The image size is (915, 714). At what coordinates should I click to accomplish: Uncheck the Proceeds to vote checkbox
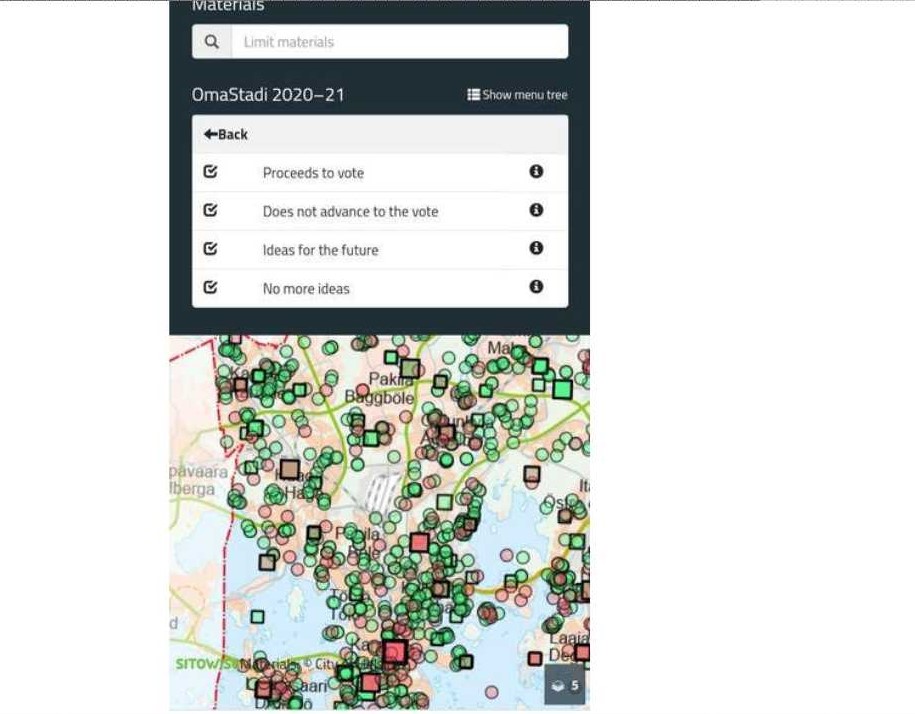(x=210, y=172)
